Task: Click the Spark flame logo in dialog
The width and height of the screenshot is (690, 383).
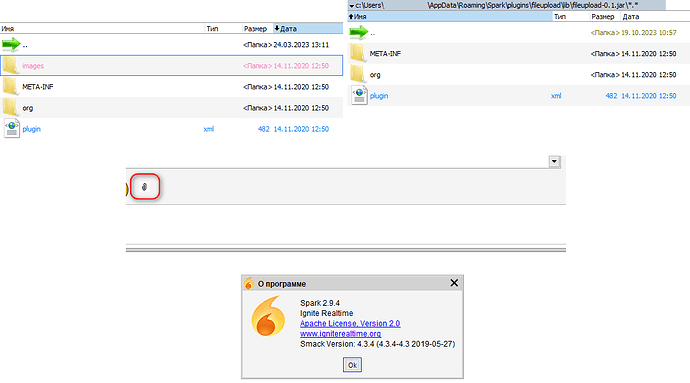Action: (x=268, y=317)
